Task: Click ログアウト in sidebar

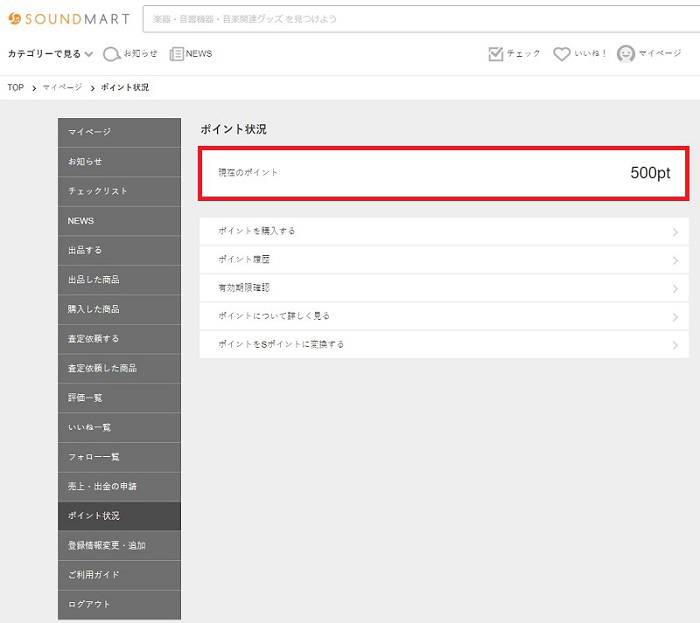Action: [x=119, y=604]
